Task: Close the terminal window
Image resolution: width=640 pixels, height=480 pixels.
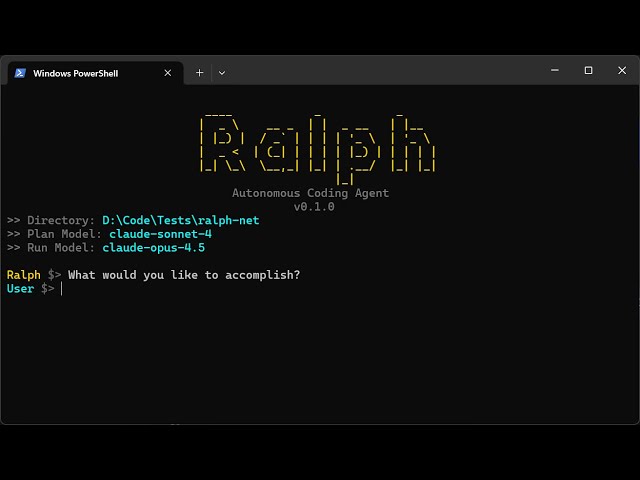Action: point(622,70)
